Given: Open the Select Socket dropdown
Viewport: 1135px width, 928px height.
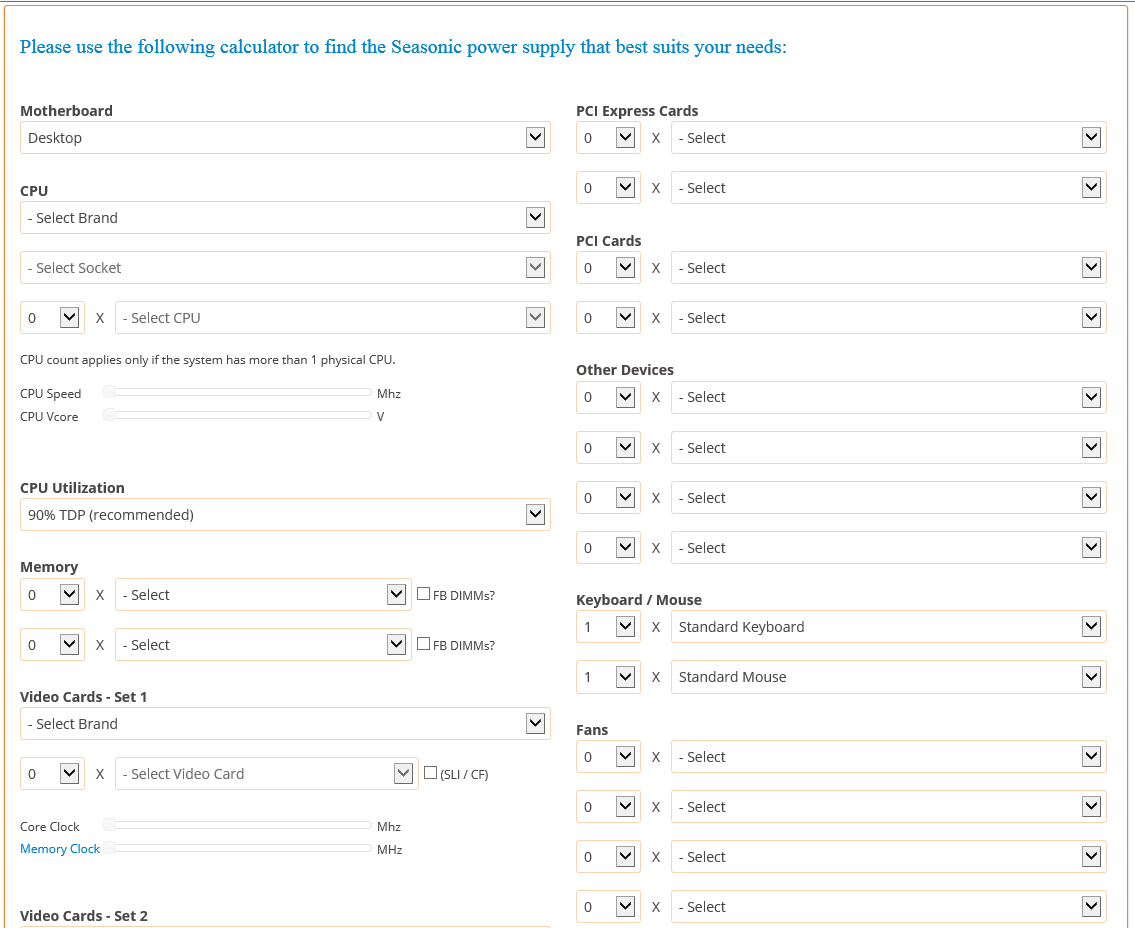Looking at the screenshot, I should tap(285, 268).
